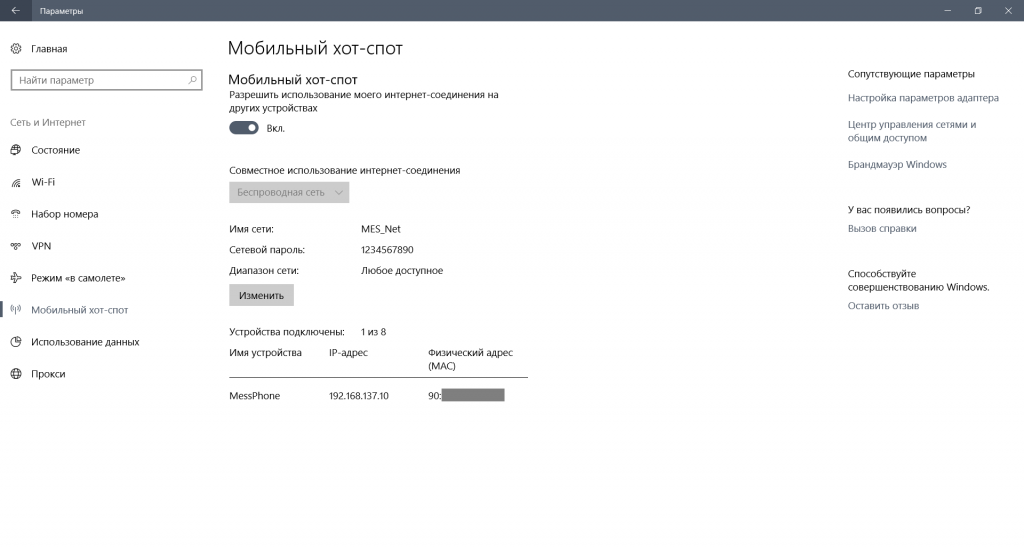Click the MessPhone device name

point(255,396)
